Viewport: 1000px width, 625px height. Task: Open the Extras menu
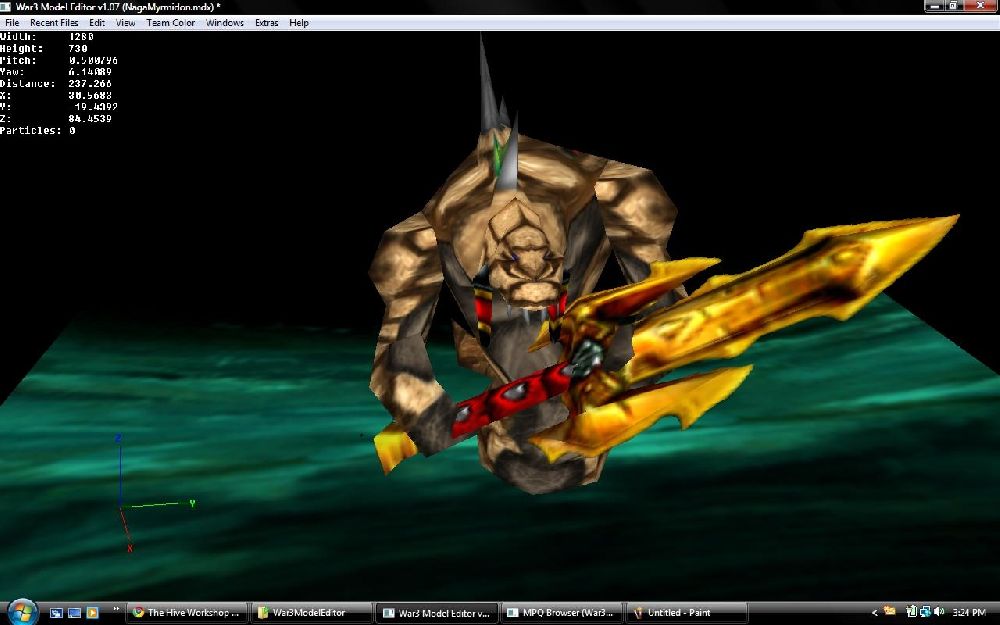pos(267,23)
